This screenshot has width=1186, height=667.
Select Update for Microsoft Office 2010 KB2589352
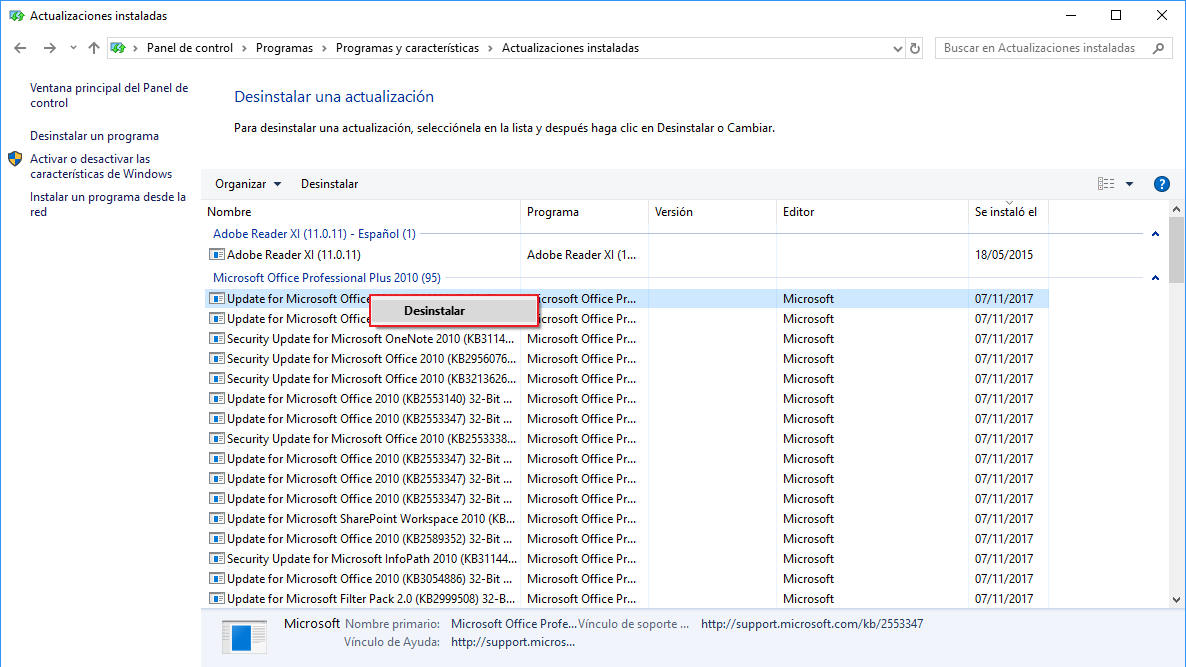(627, 538)
